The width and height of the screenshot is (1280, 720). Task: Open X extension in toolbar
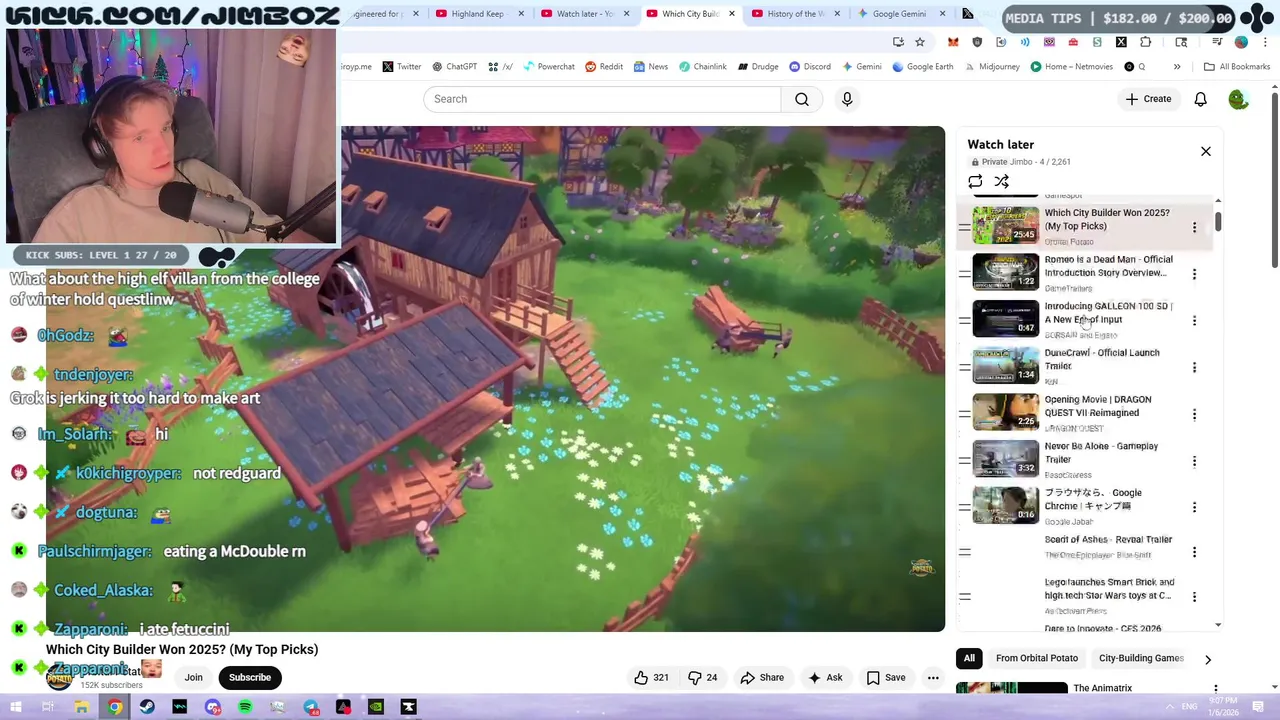pyautogui.click(x=1121, y=42)
